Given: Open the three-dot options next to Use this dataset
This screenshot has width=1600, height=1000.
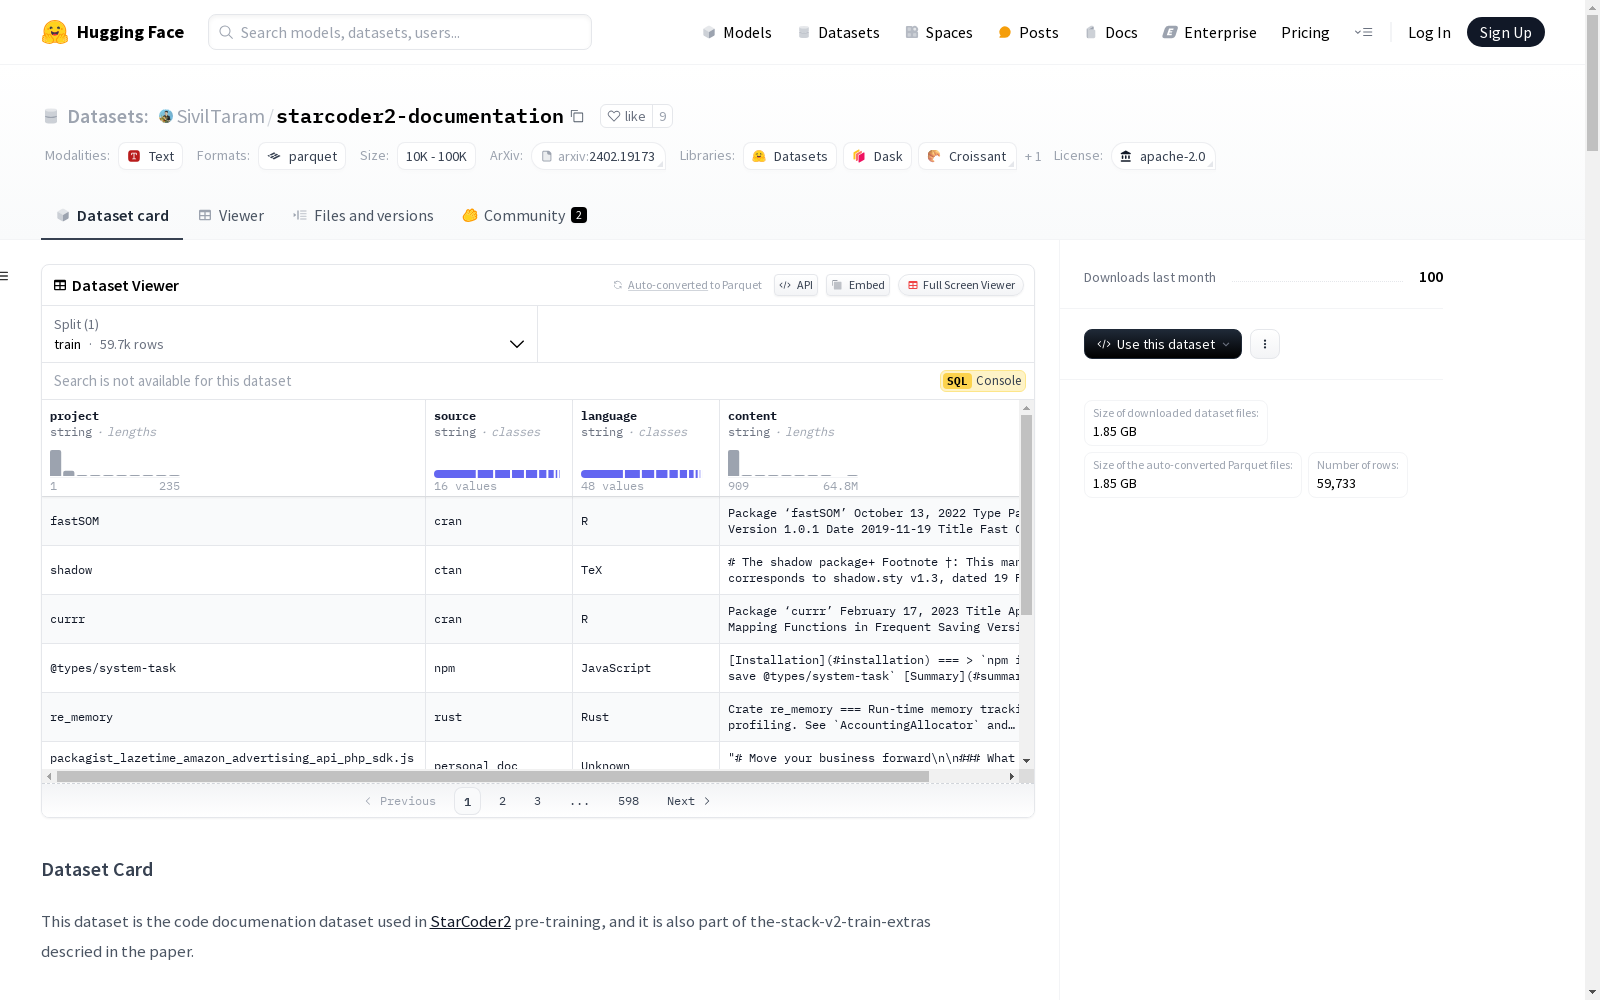Looking at the screenshot, I should tap(1265, 344).
